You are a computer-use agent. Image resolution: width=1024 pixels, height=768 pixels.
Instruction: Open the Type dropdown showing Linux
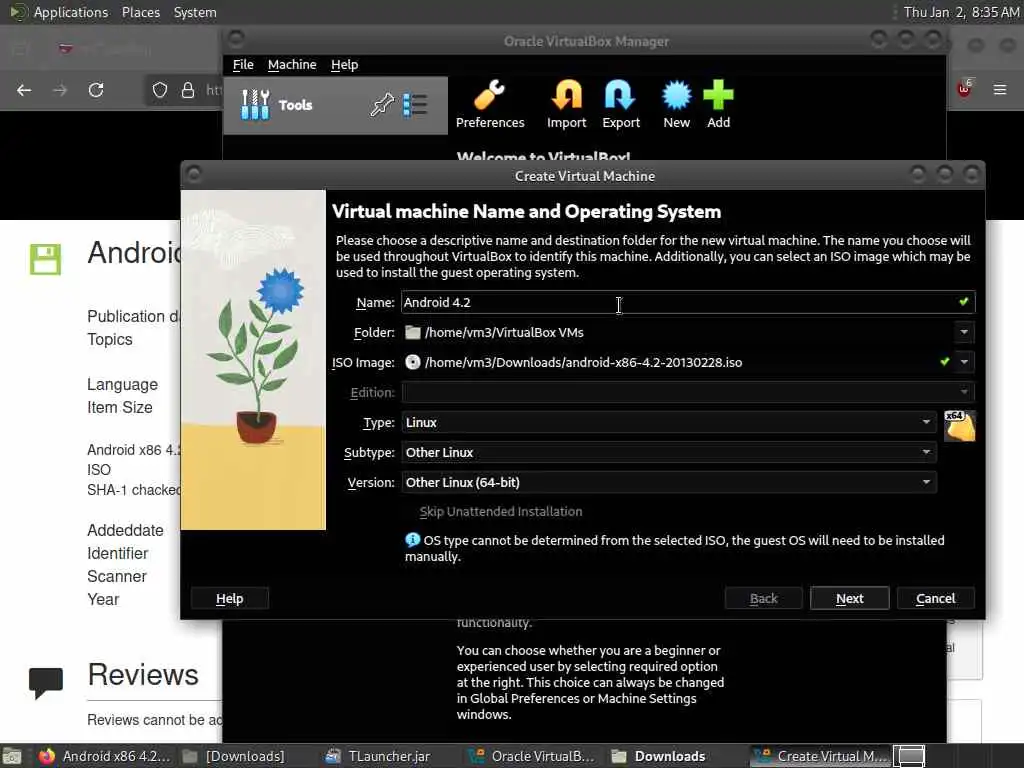(669, 422)
